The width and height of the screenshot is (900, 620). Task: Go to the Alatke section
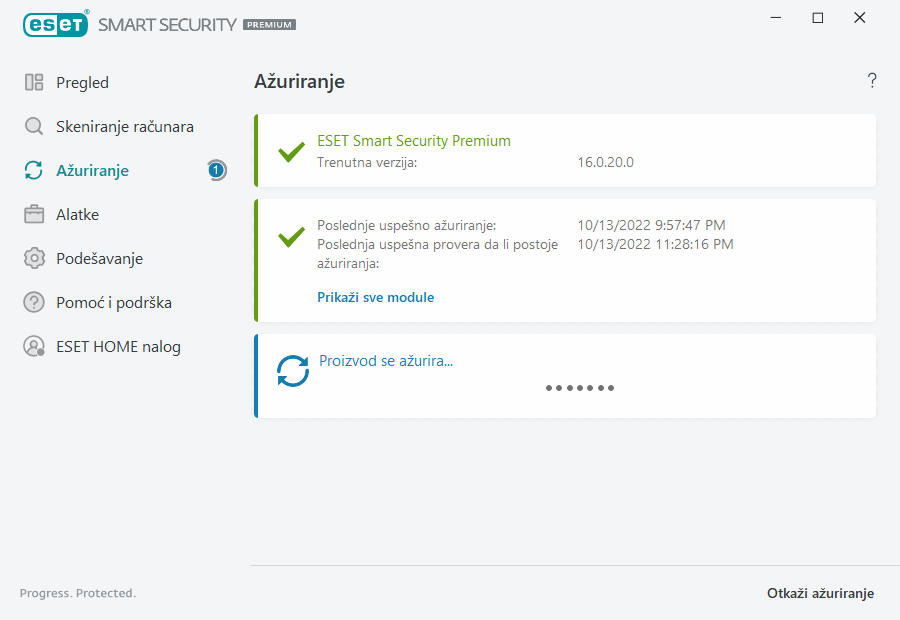click(77, 215)
